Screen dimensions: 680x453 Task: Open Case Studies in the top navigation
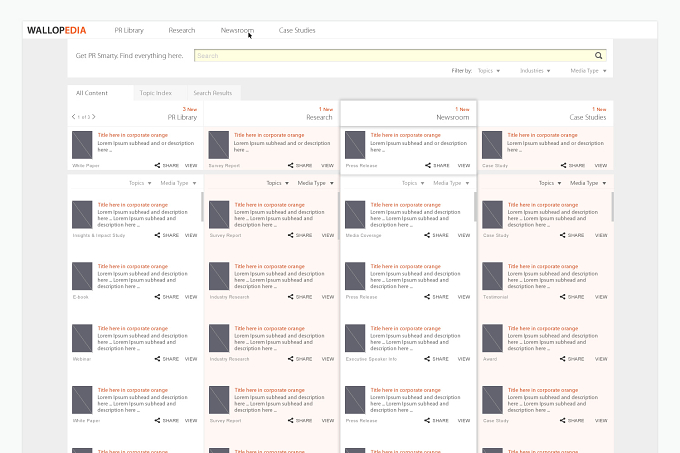tap(297, 30)
